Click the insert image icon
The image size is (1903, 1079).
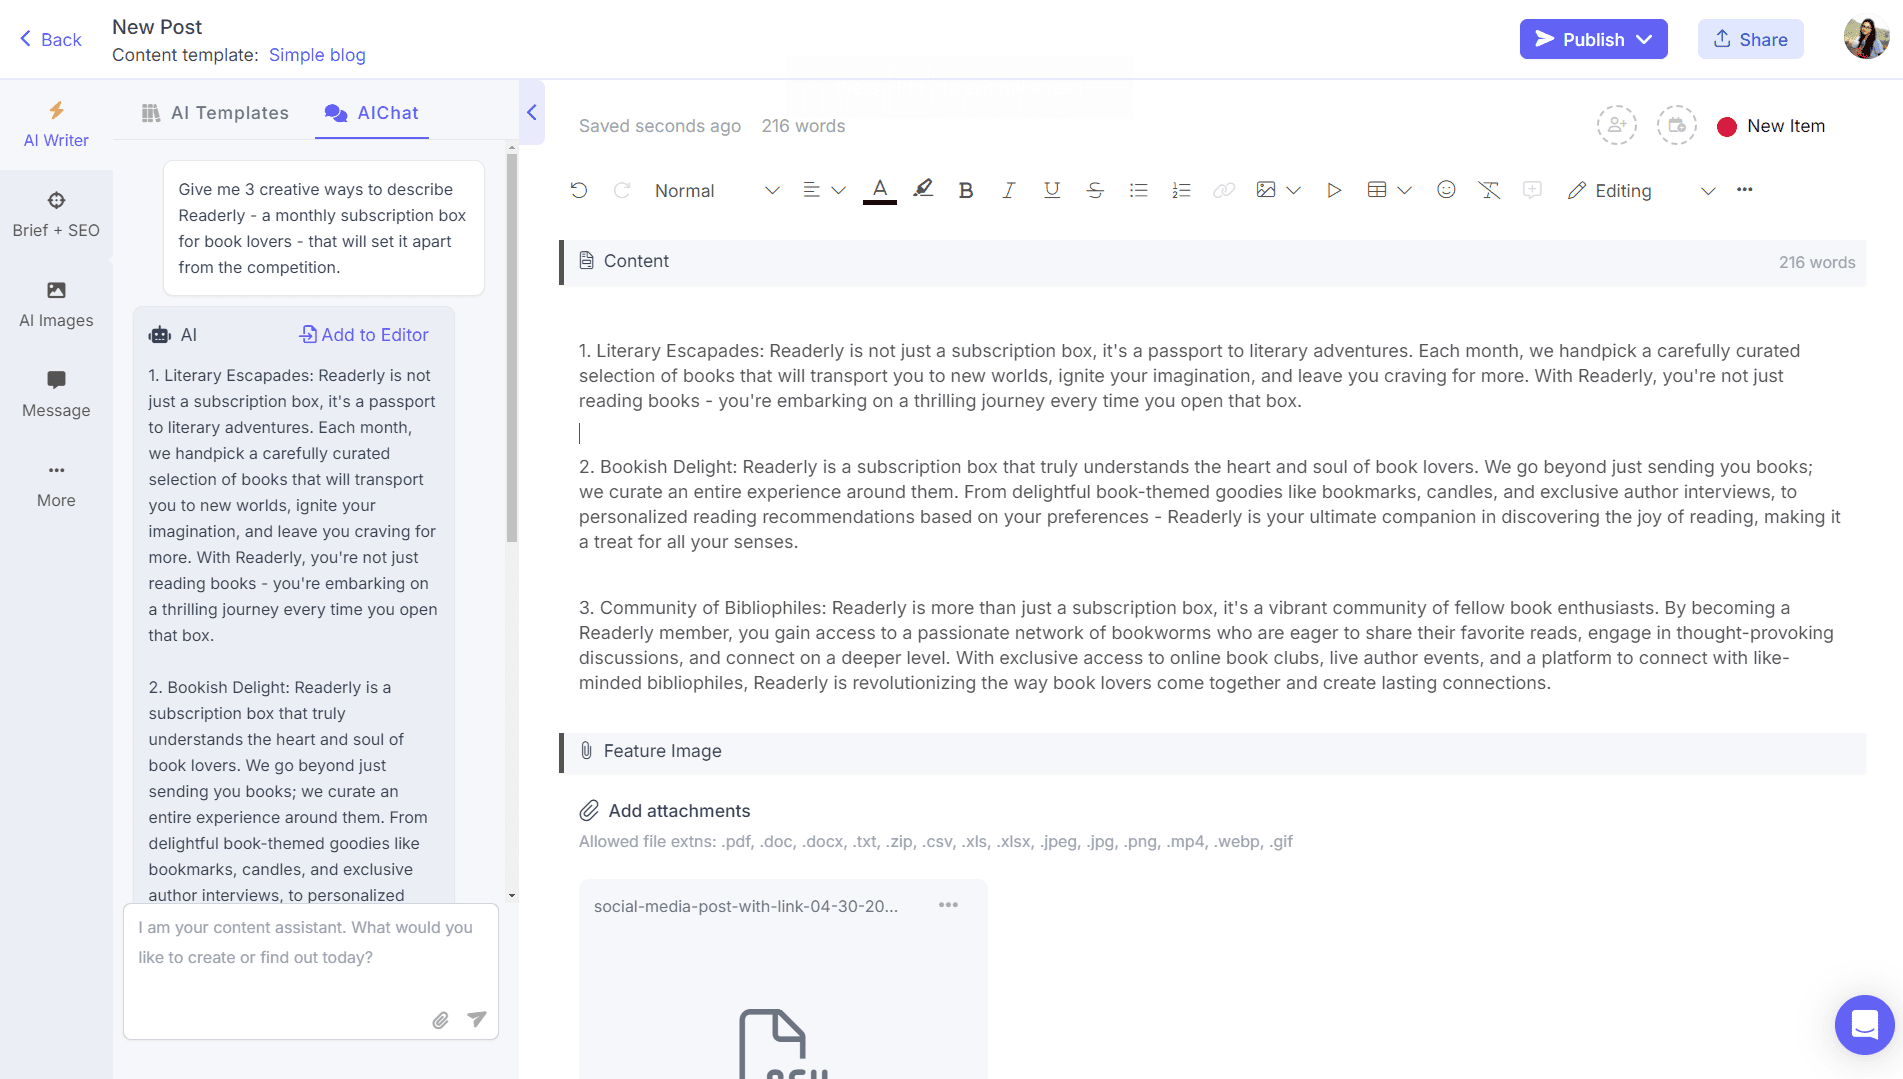(1266, 190)
